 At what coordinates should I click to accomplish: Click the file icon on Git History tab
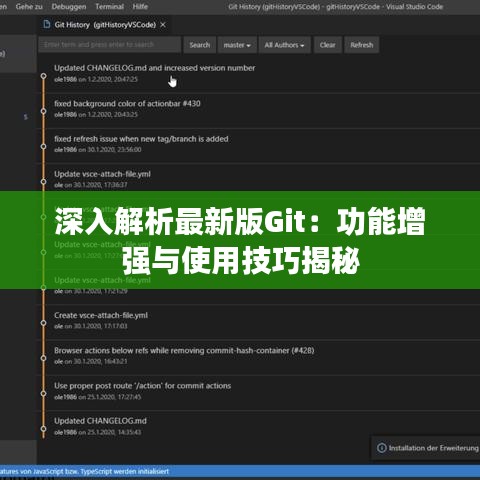point(47,24)
